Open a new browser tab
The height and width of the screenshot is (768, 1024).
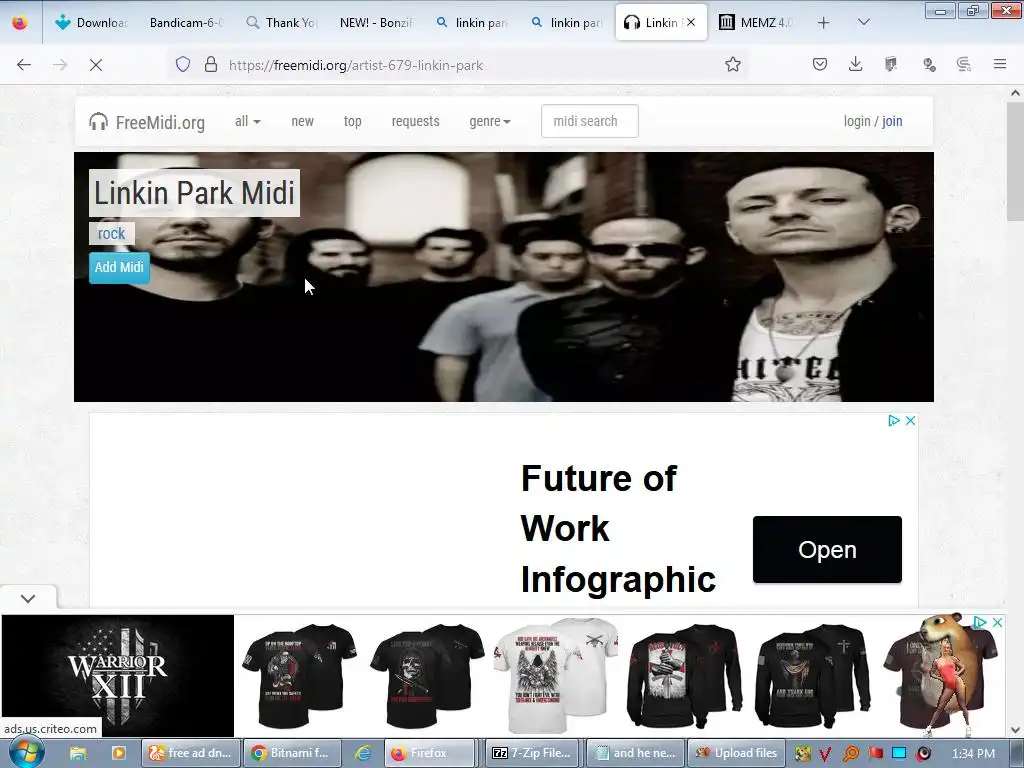pyautogui.click(x=824, y=22)
